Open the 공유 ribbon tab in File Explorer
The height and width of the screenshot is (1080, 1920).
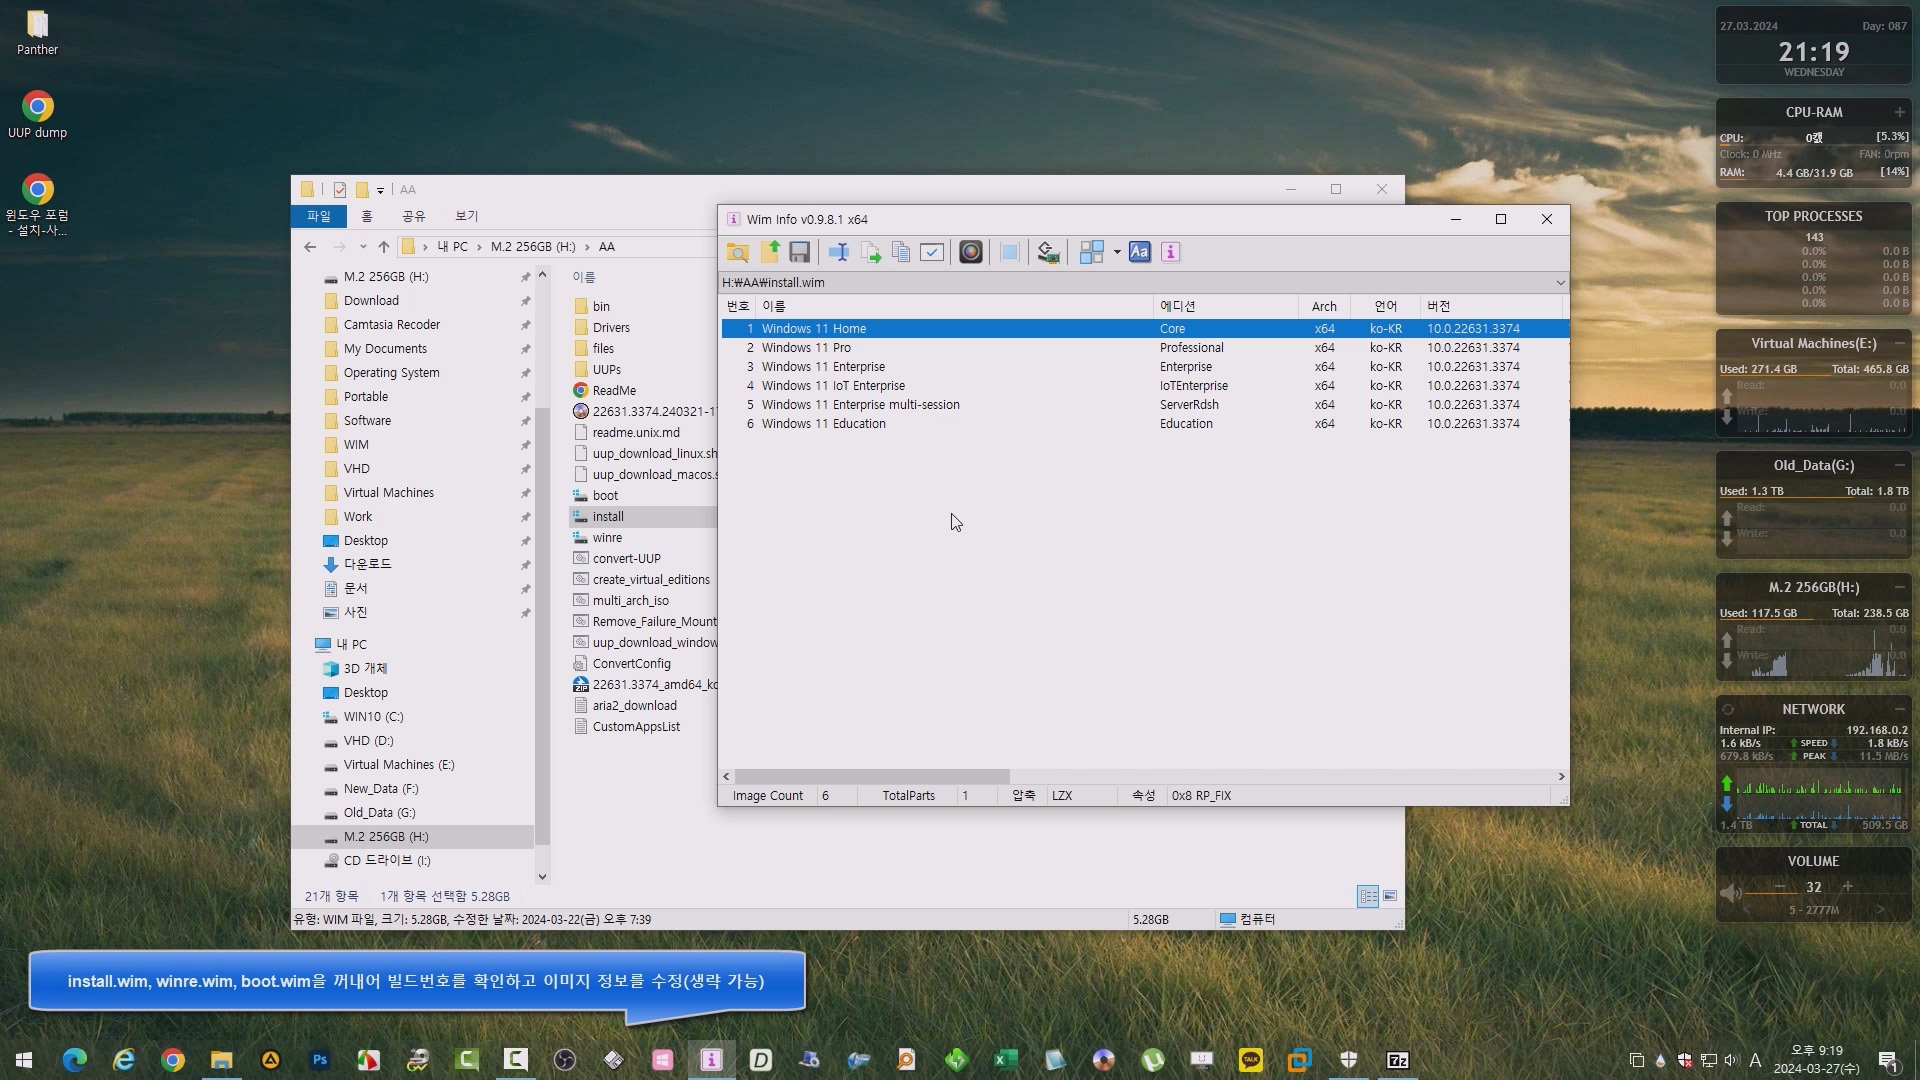(x=414, y=216)
